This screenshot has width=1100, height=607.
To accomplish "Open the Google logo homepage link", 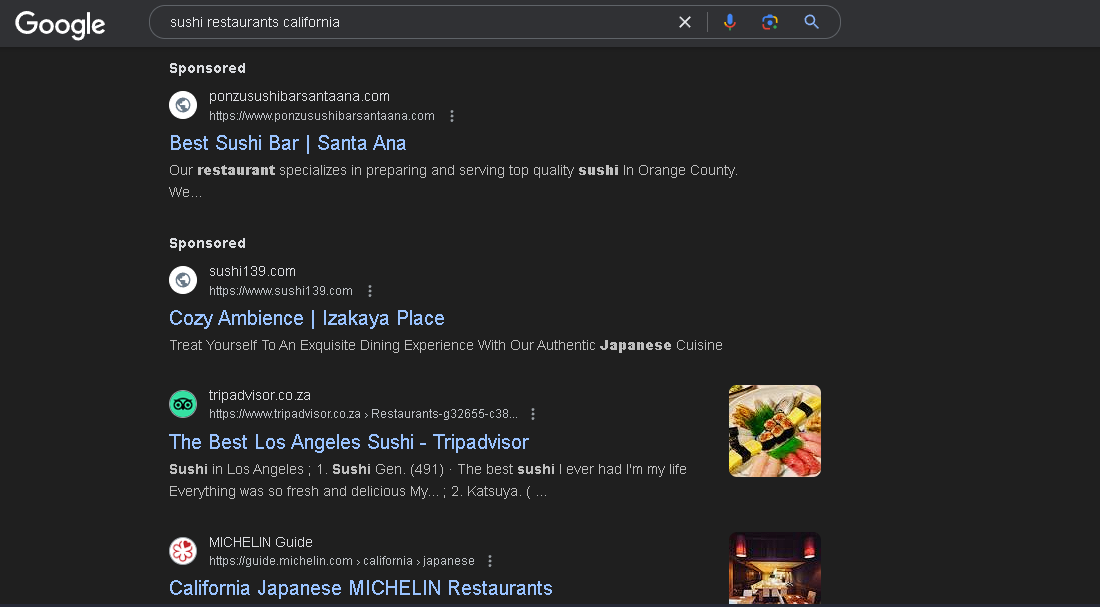I will pos(60,25).
